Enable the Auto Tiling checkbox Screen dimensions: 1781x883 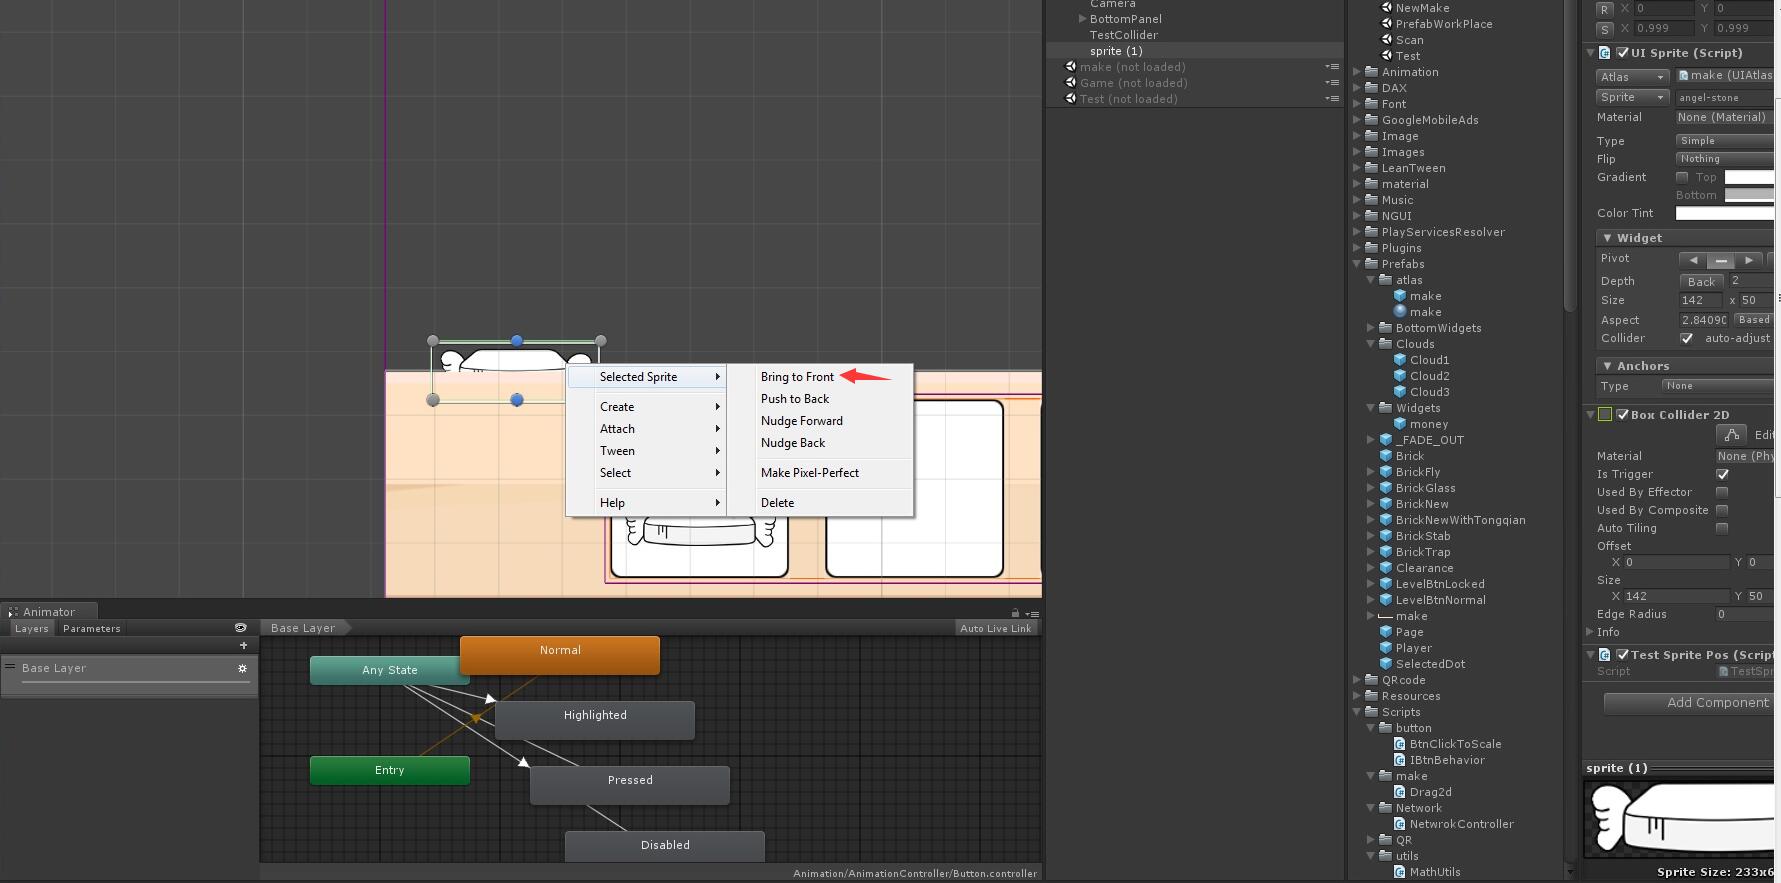1722,528
